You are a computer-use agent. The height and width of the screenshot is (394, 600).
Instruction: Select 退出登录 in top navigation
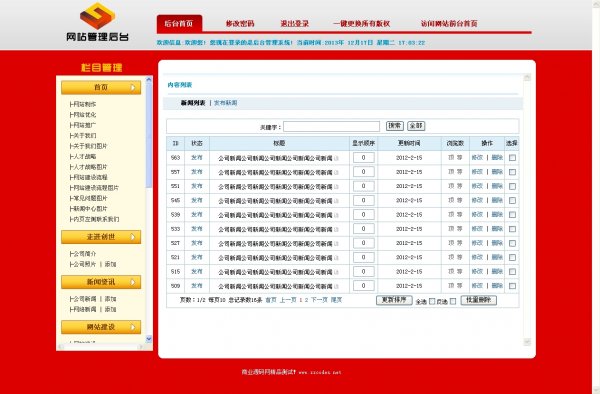click(294, 23)
